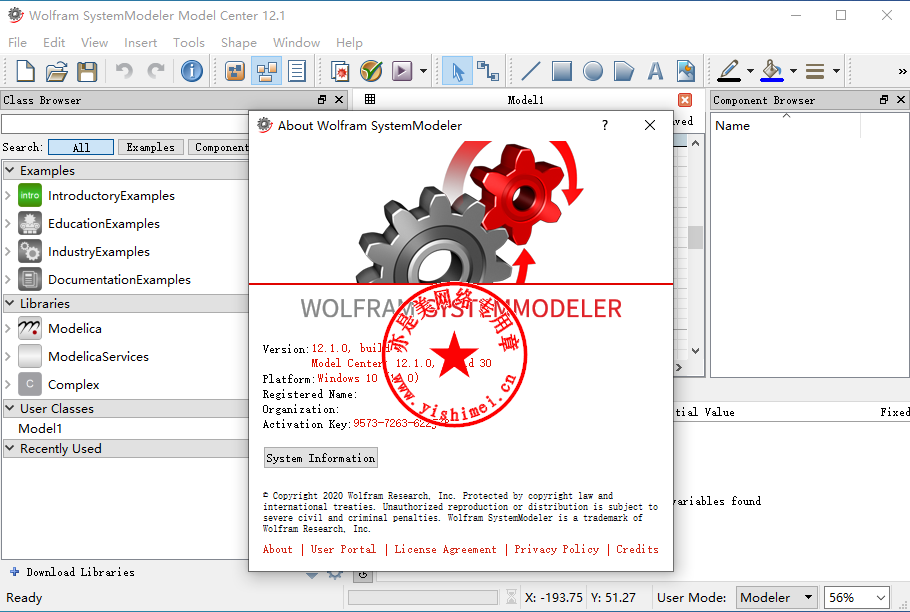Viewport: 910px width, 612px height.
Task: Open the File menu
Action: click(x=17, y=42)
